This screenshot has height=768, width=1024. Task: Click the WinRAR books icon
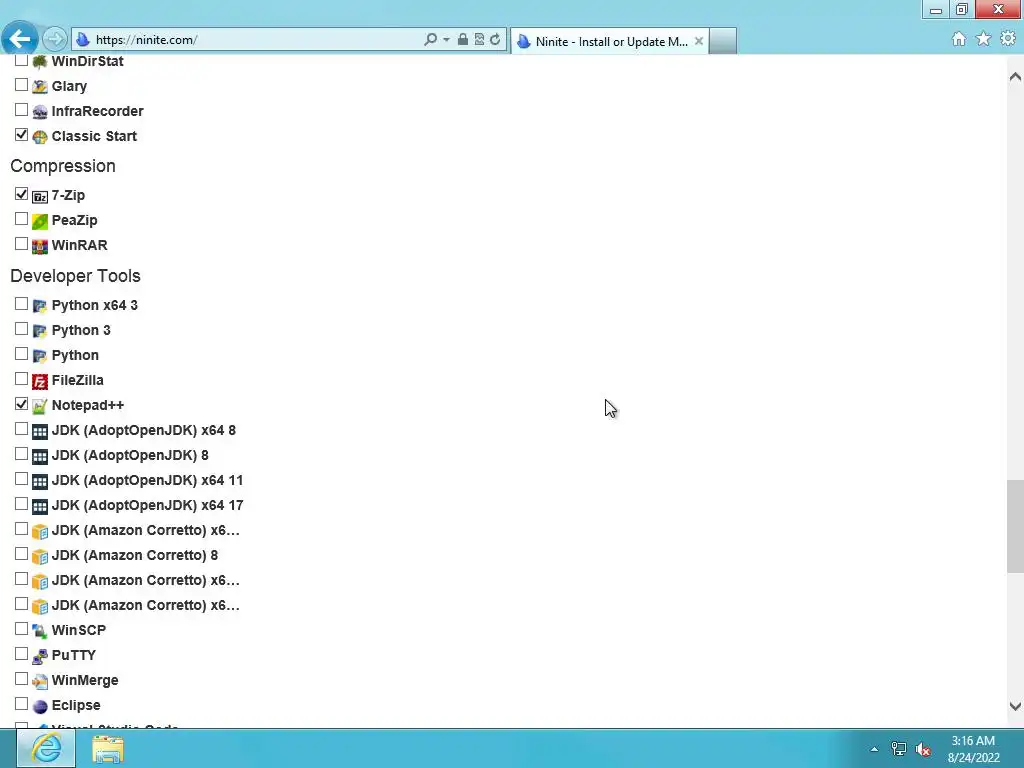pyautogui.click(x=40, y=246)
